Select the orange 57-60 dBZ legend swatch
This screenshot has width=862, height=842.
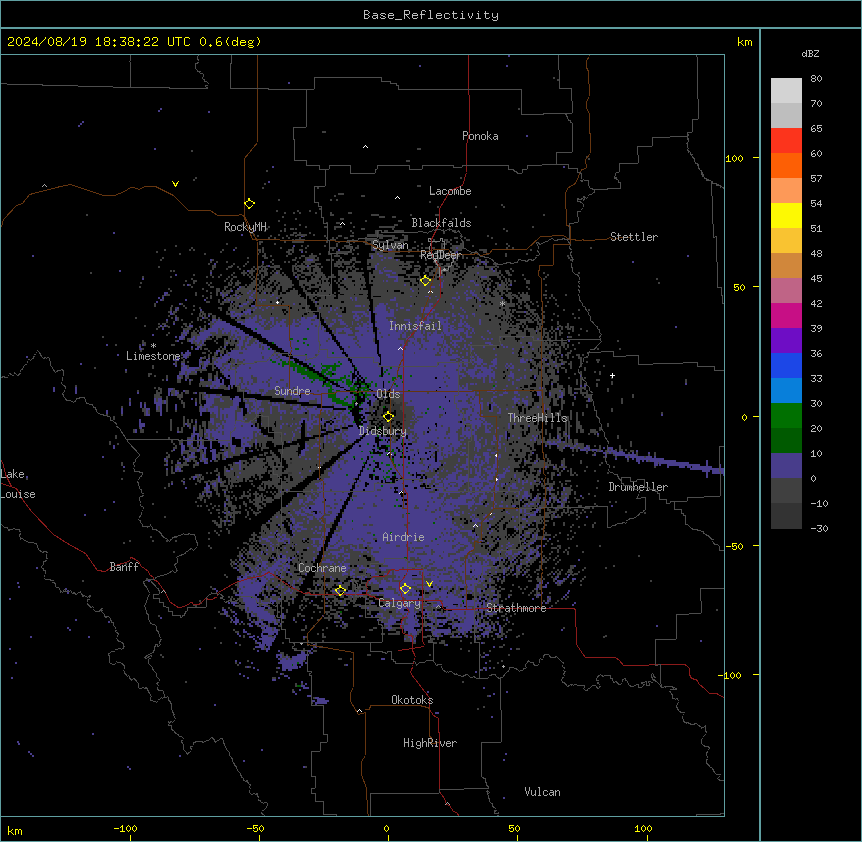[x=786, y=165]
